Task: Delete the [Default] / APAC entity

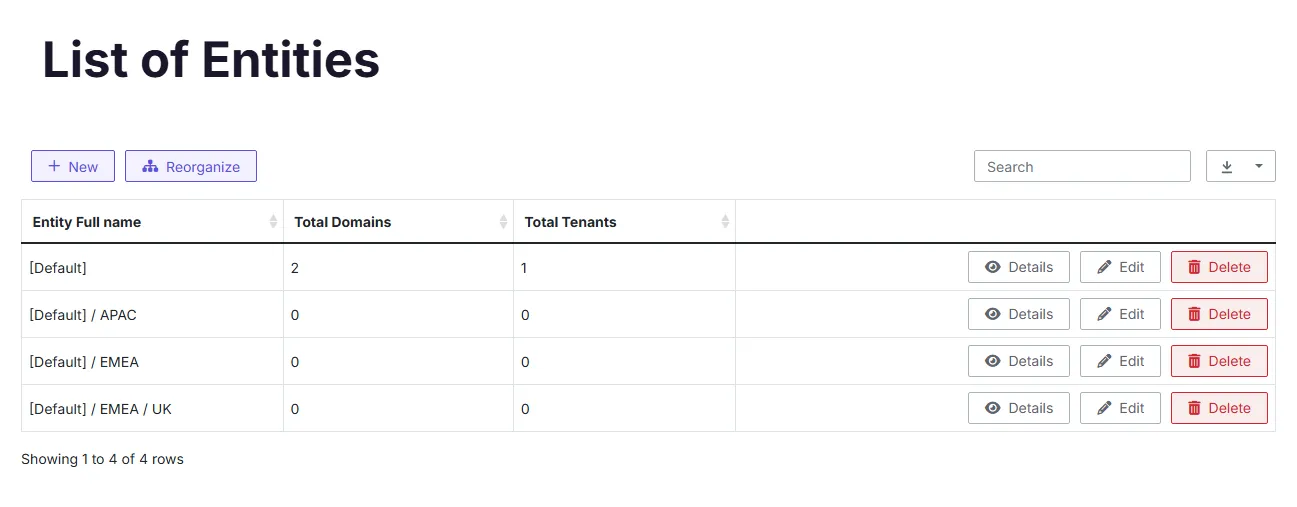Action: (1219, 314)
